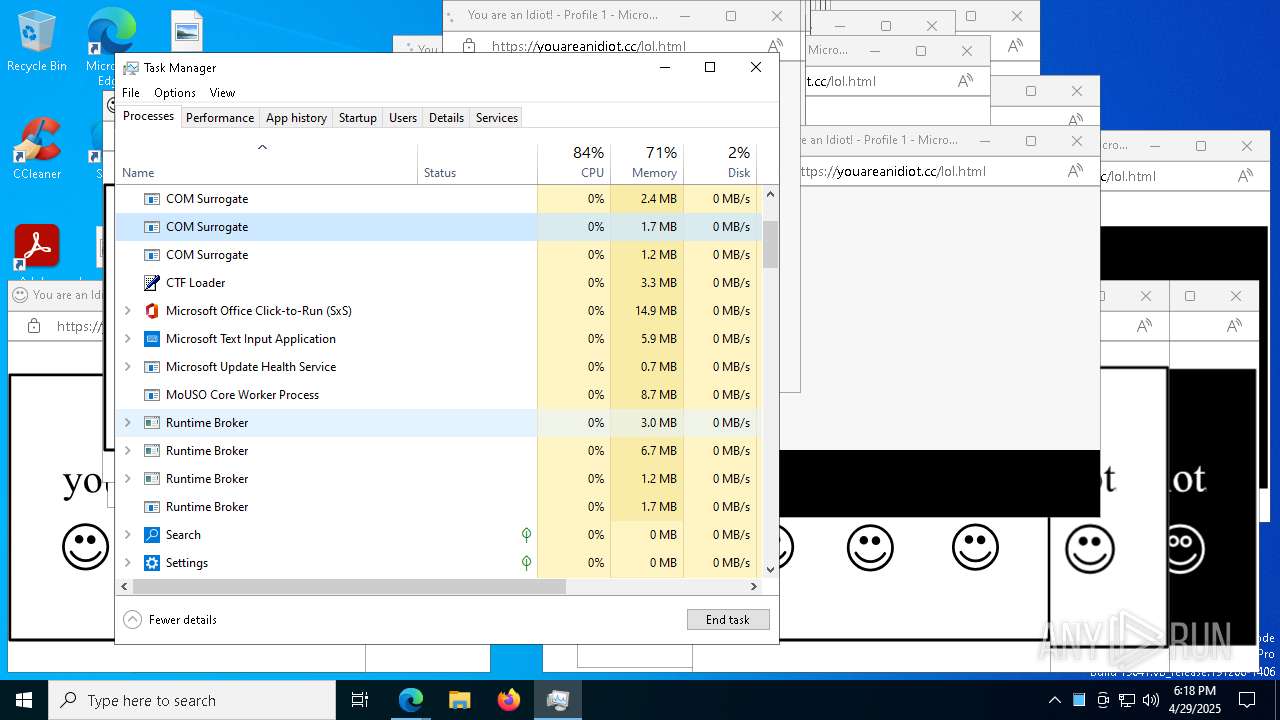Open Task View on the taskbar
This screenshot has width=1280, height=720.
(x=360, y=700)
